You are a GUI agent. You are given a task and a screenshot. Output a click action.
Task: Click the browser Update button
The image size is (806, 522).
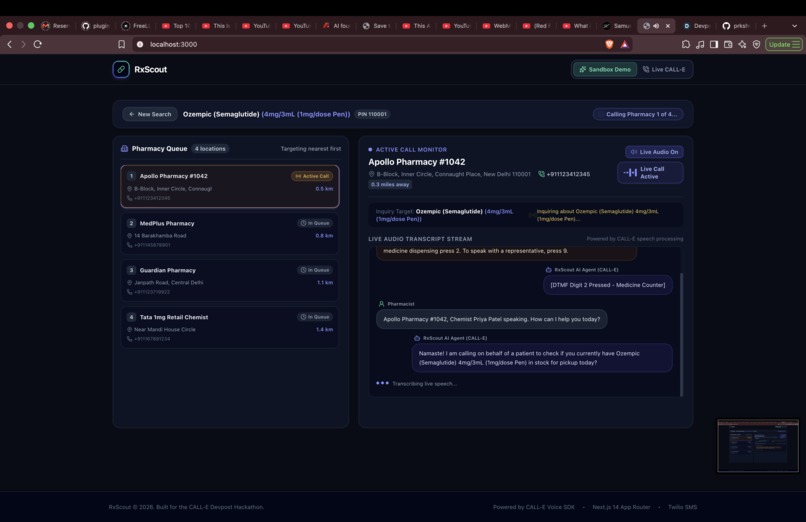783,44
